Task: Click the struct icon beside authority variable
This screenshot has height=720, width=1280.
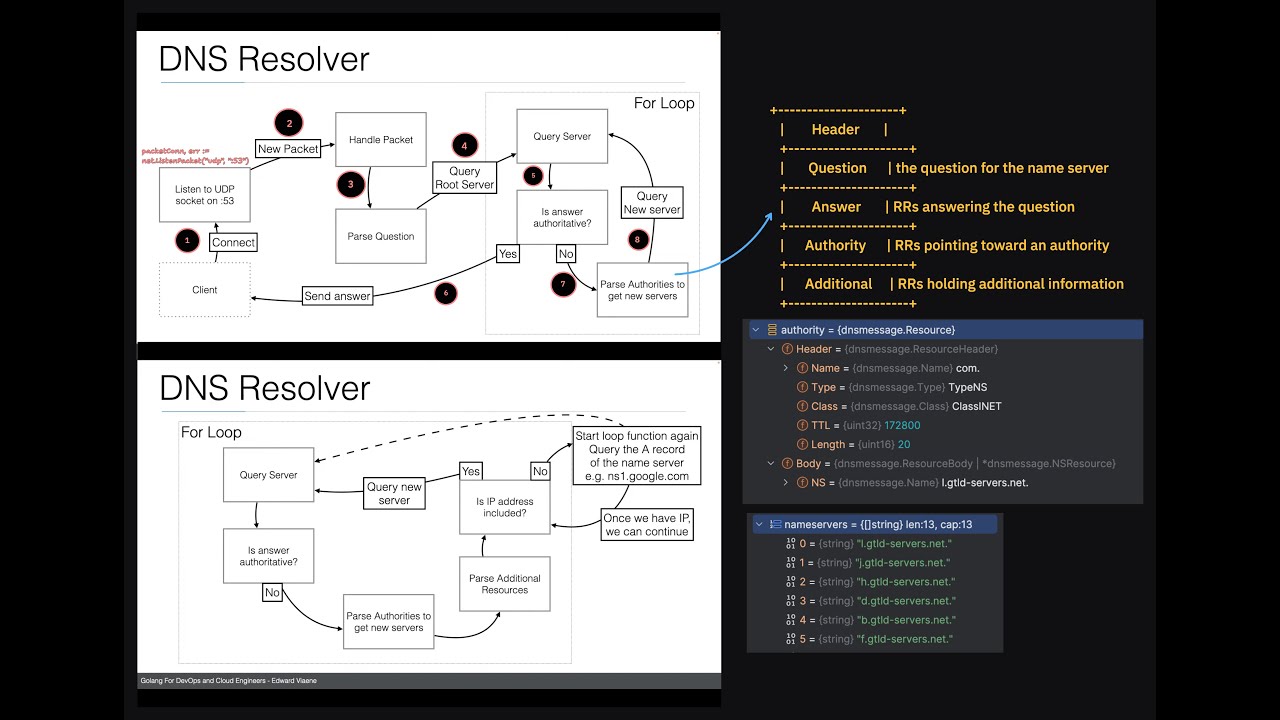Action: [x=772, y=330]
